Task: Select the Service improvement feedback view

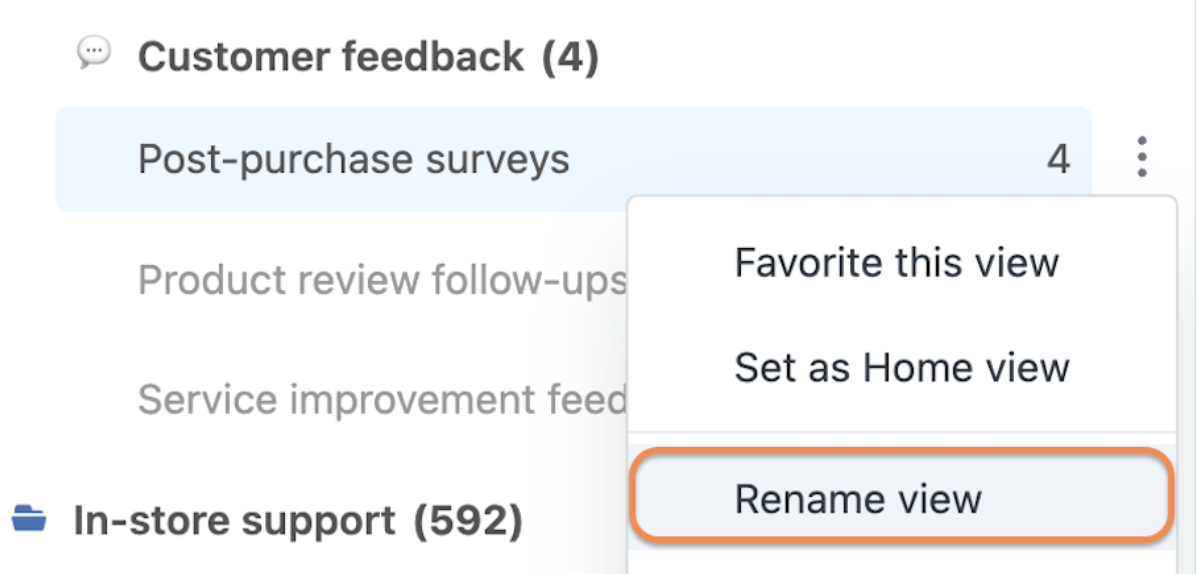Action: tap(382, 399)
